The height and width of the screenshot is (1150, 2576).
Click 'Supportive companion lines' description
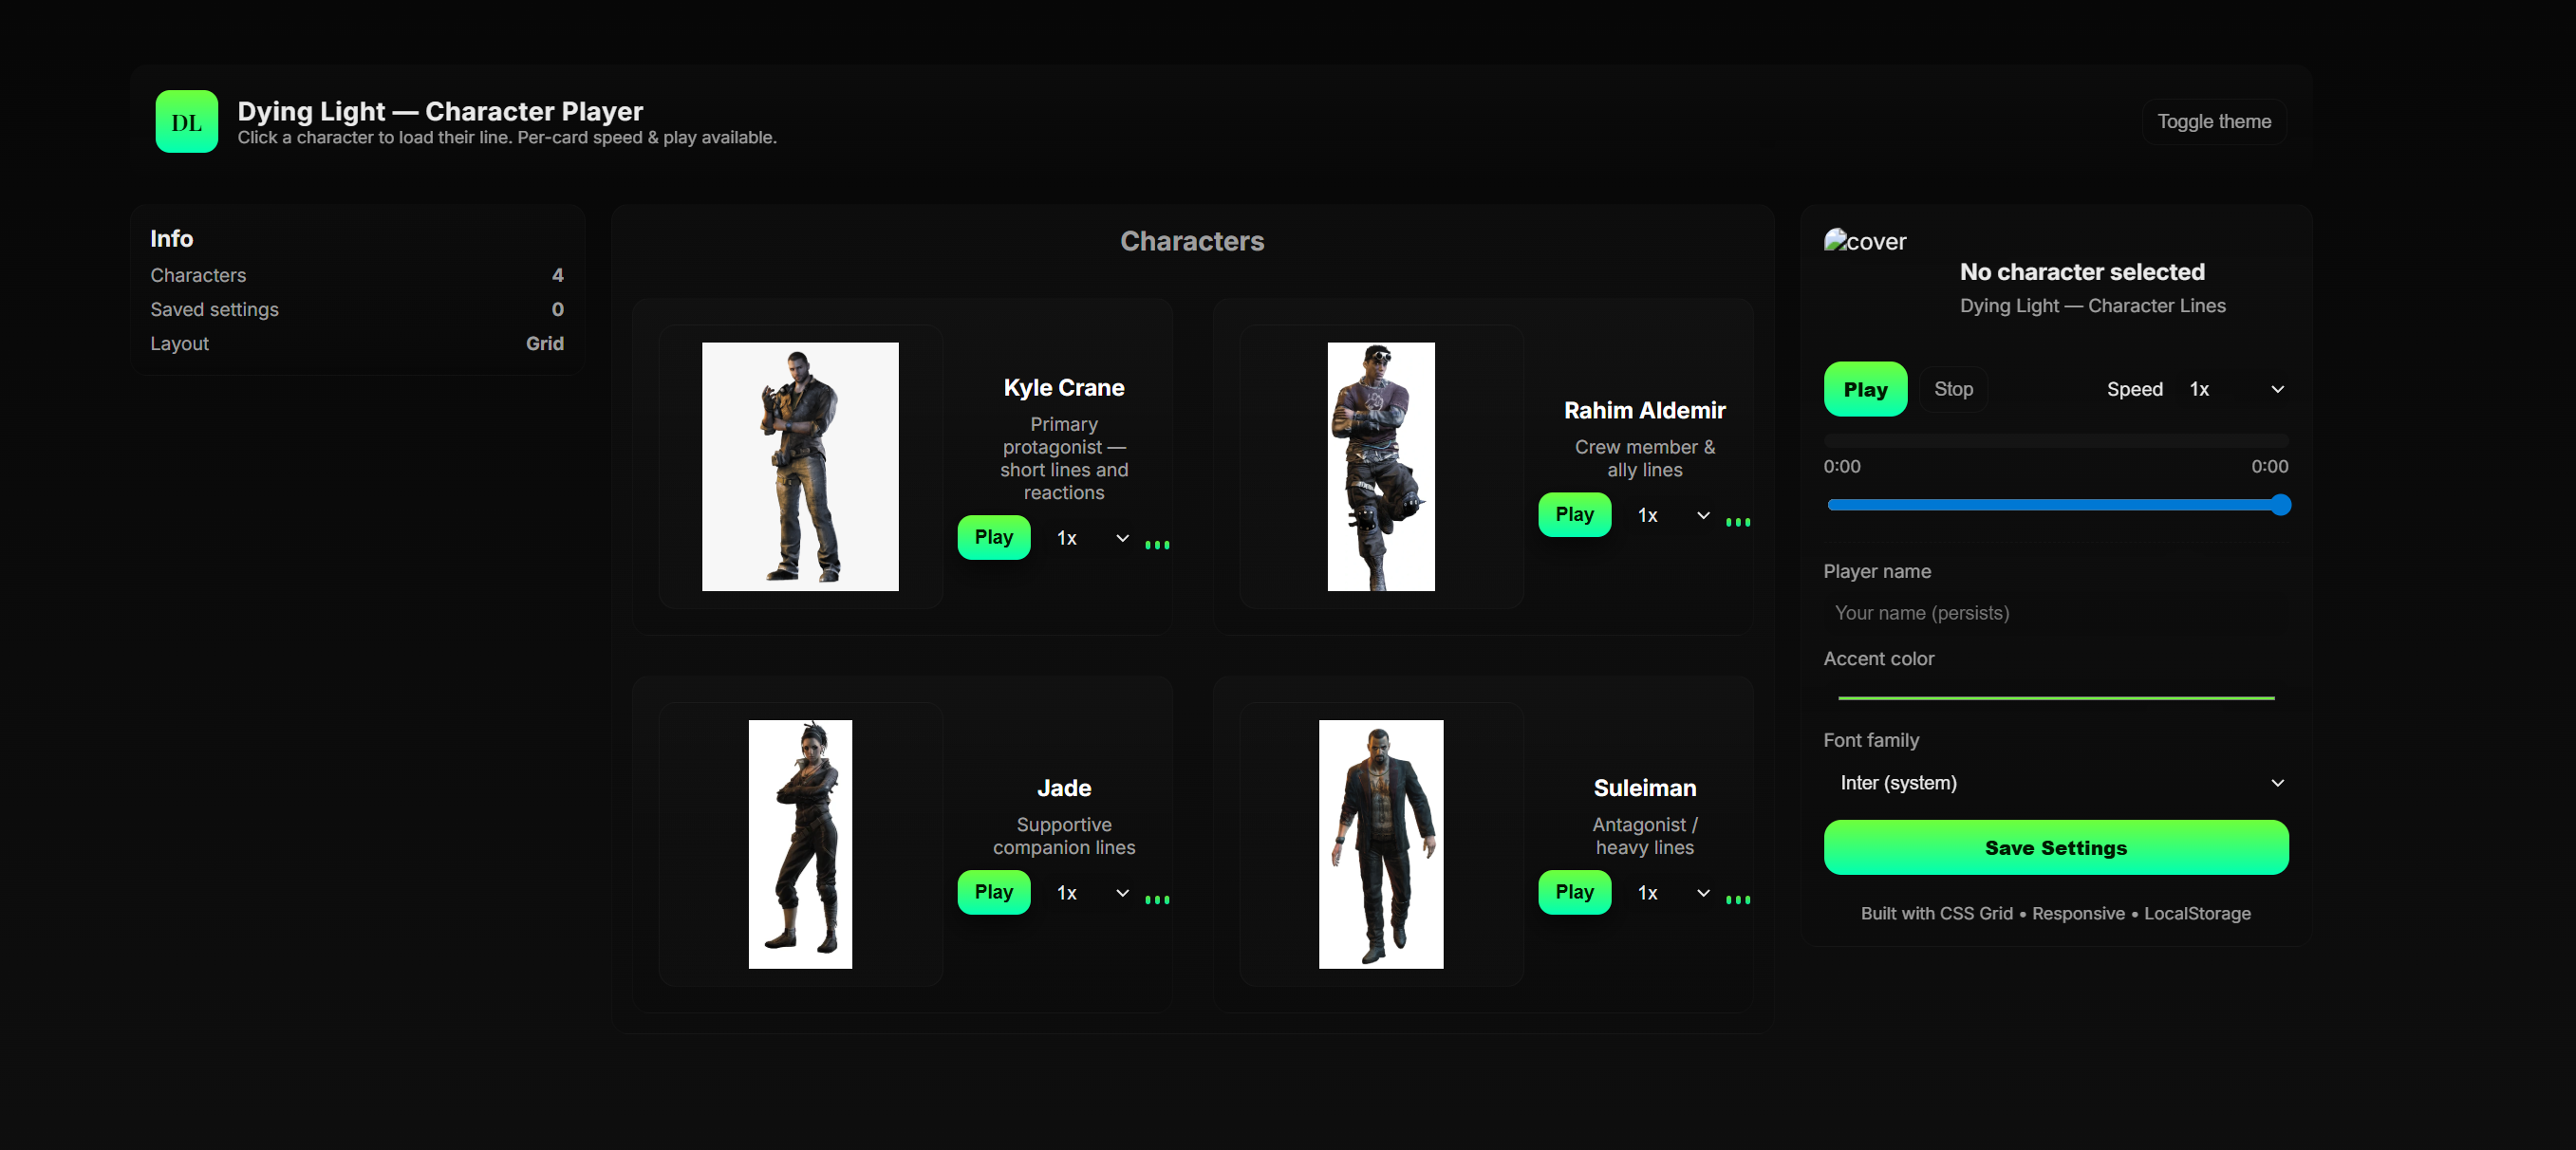(x=1064, y=836)
